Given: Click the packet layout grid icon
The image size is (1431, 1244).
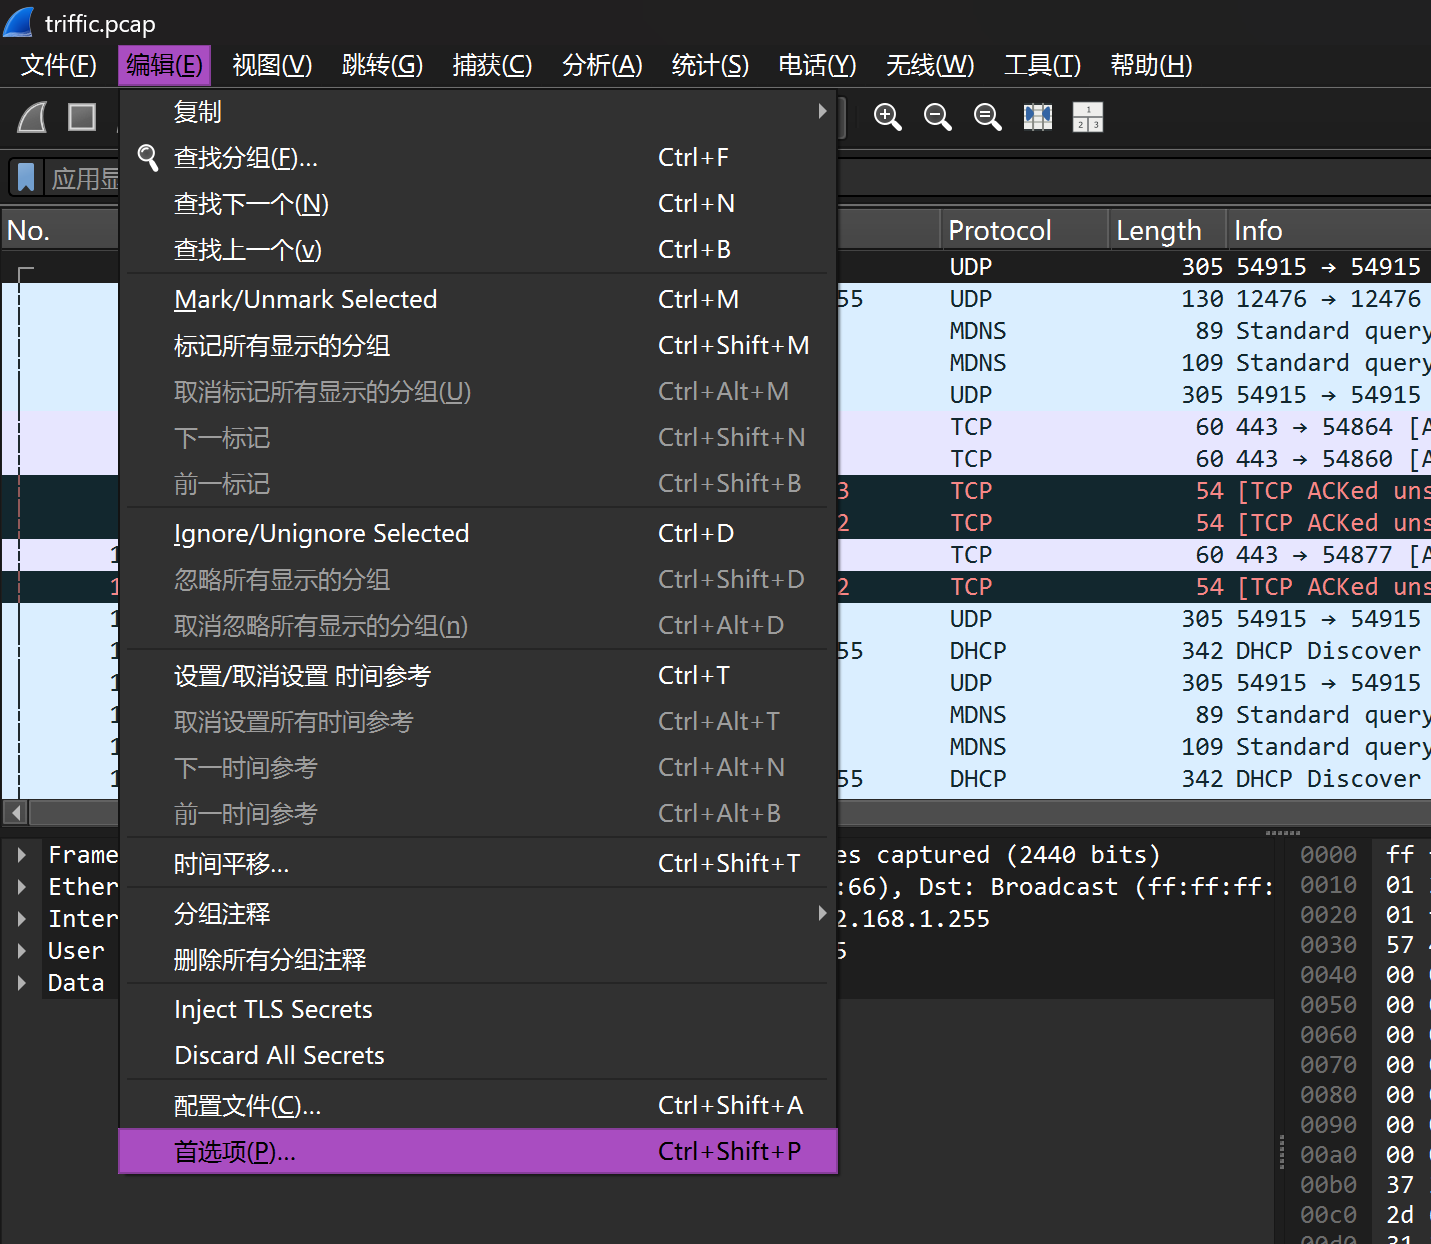Looking at the screenshot, I should pyautogui.click(x=1088, y=117).
